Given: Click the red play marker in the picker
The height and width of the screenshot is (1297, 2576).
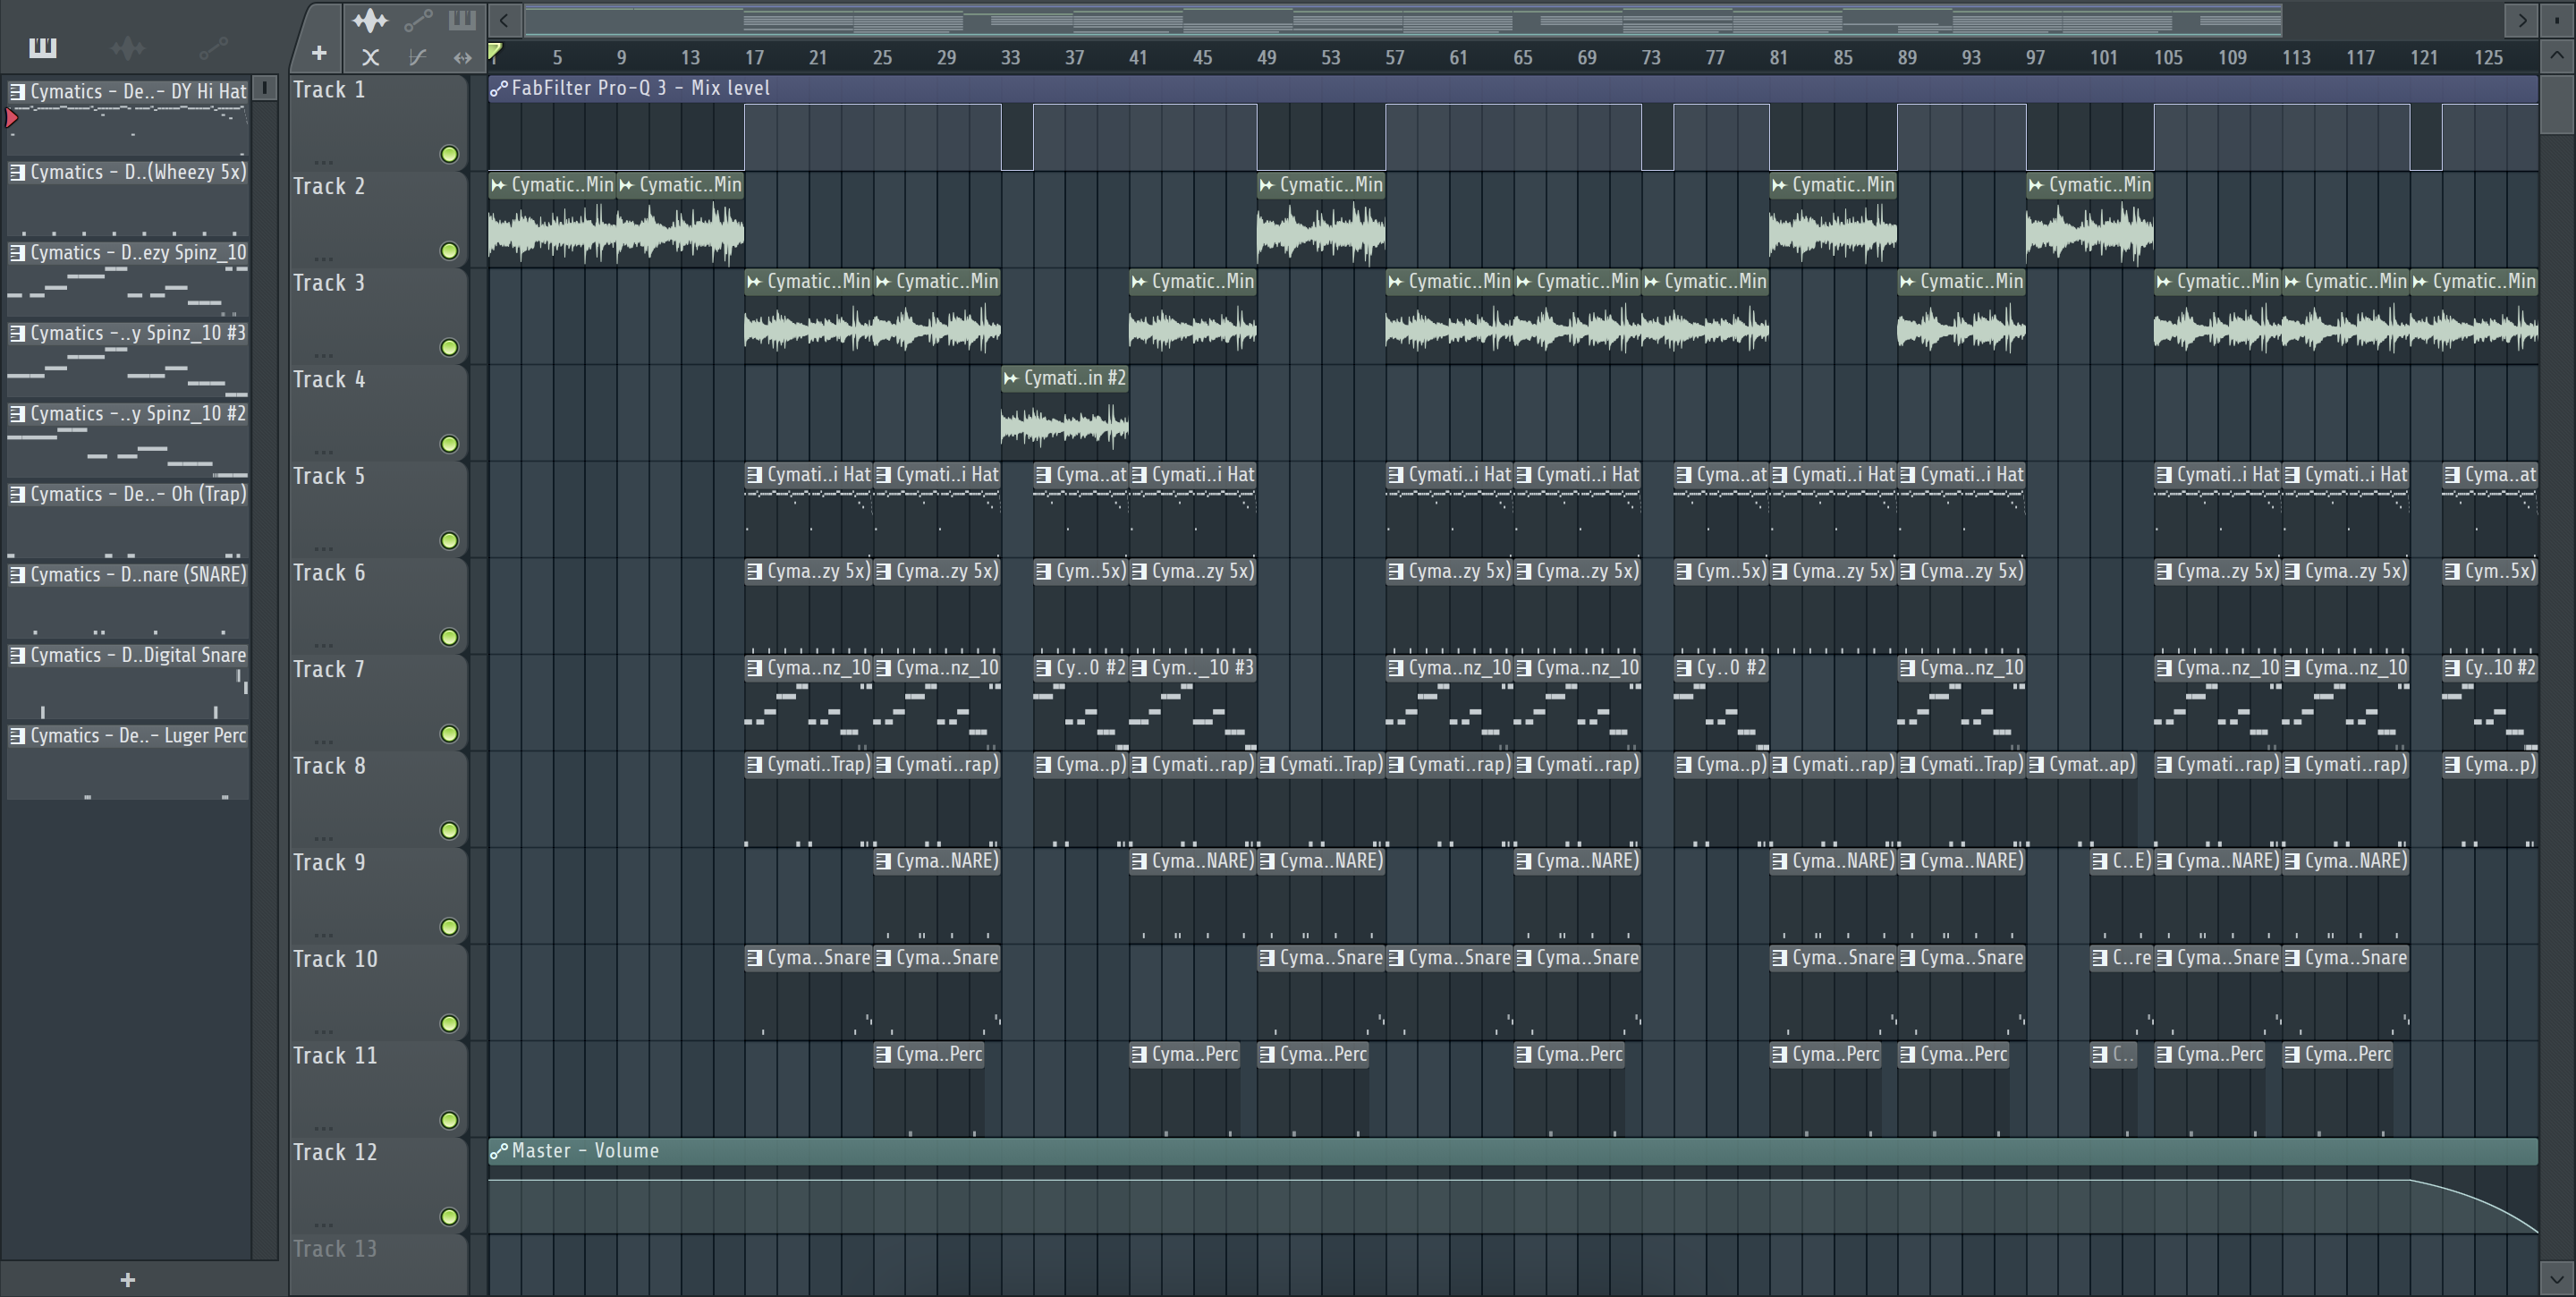Looking at the screenshot, I should pos(11,118).
